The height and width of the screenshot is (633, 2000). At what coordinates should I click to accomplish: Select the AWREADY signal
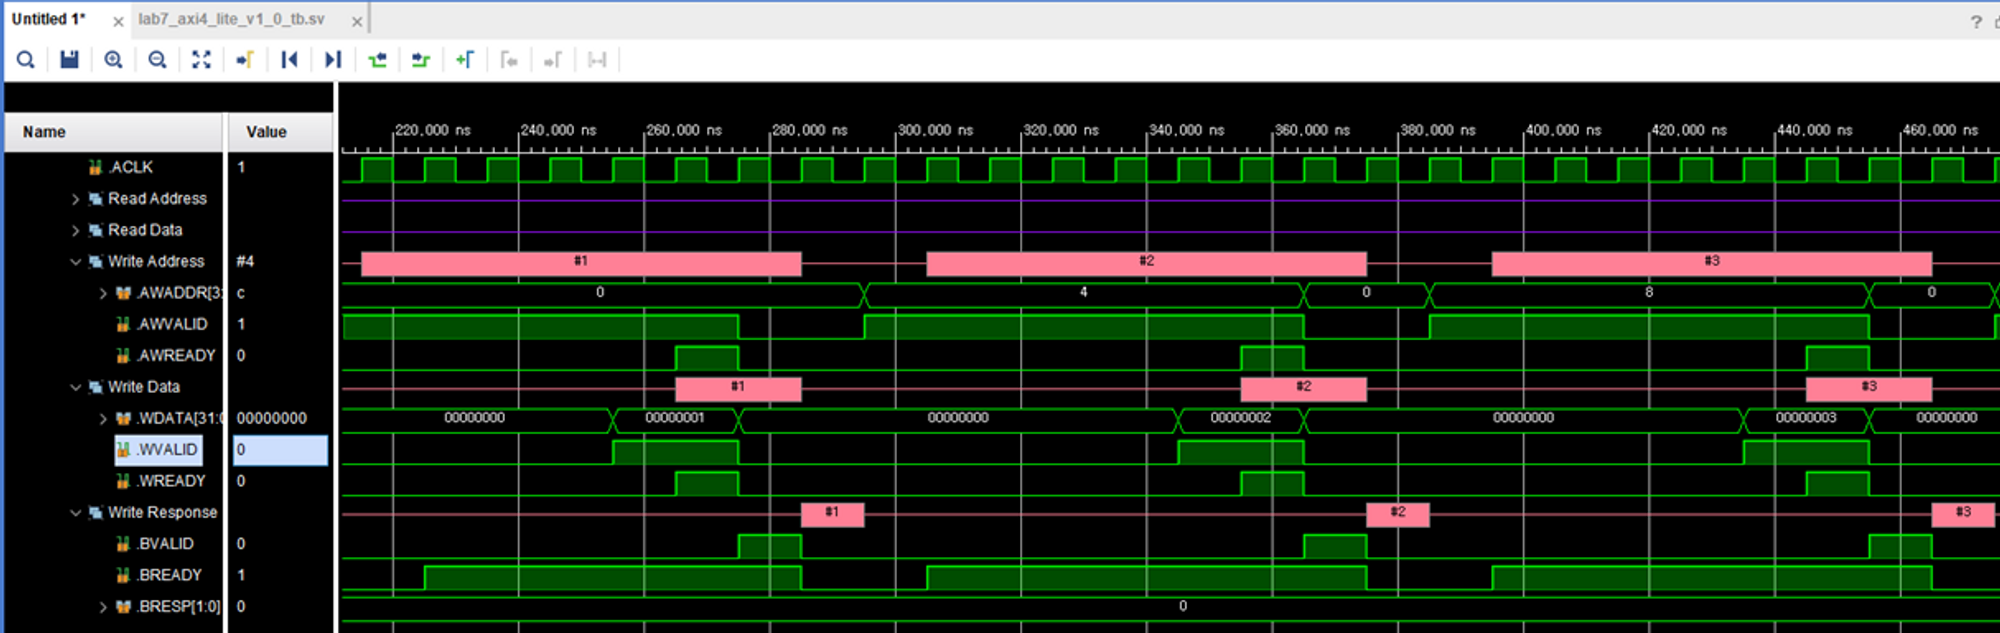[176, 355]
